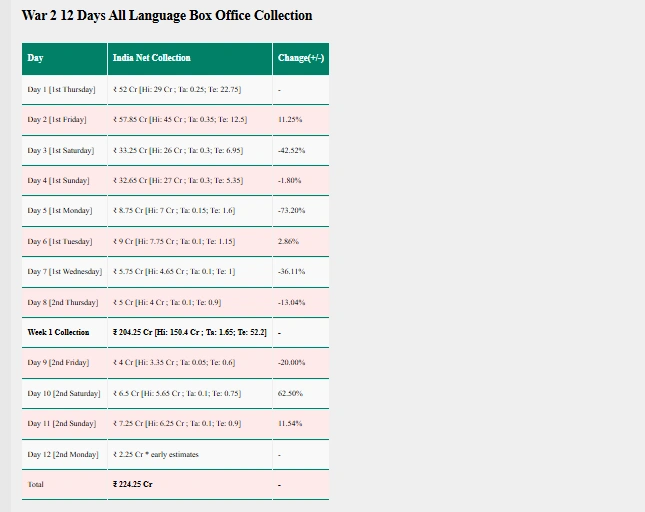Click the 'India Net Collection' column header

[x=152, y=58]
